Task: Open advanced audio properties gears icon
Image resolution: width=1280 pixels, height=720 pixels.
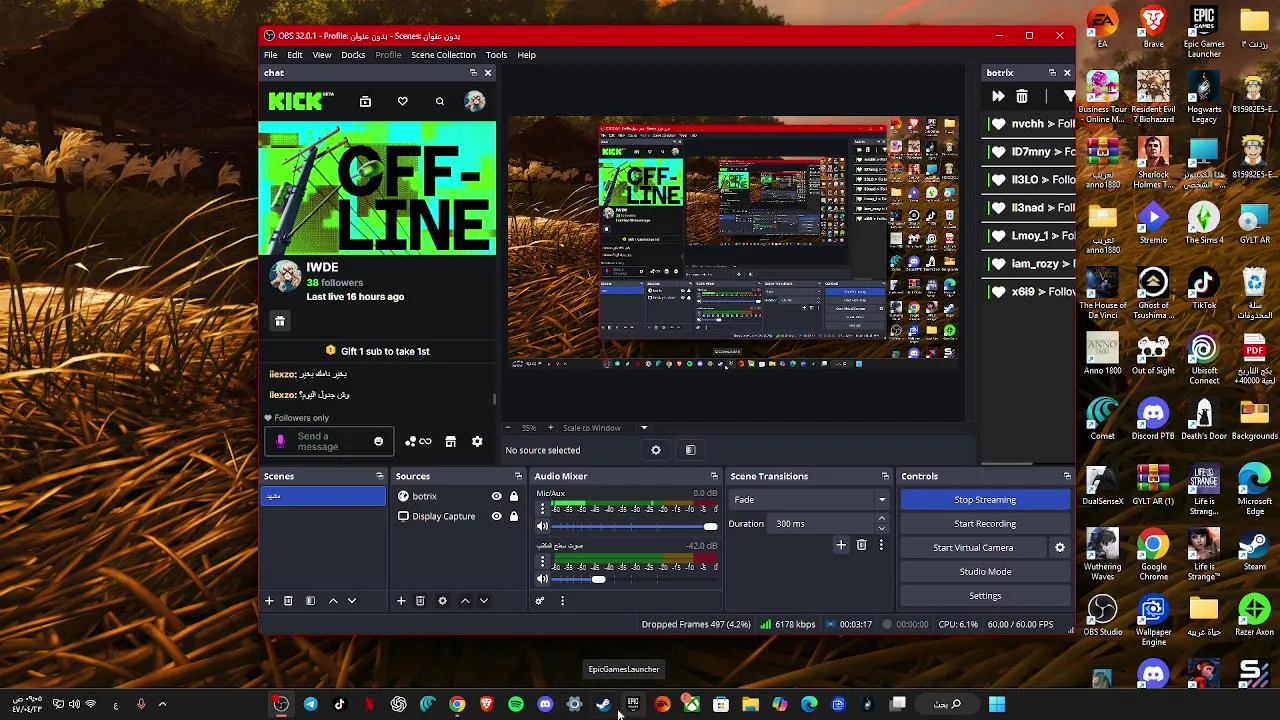Action: click(x=540, y=601)
